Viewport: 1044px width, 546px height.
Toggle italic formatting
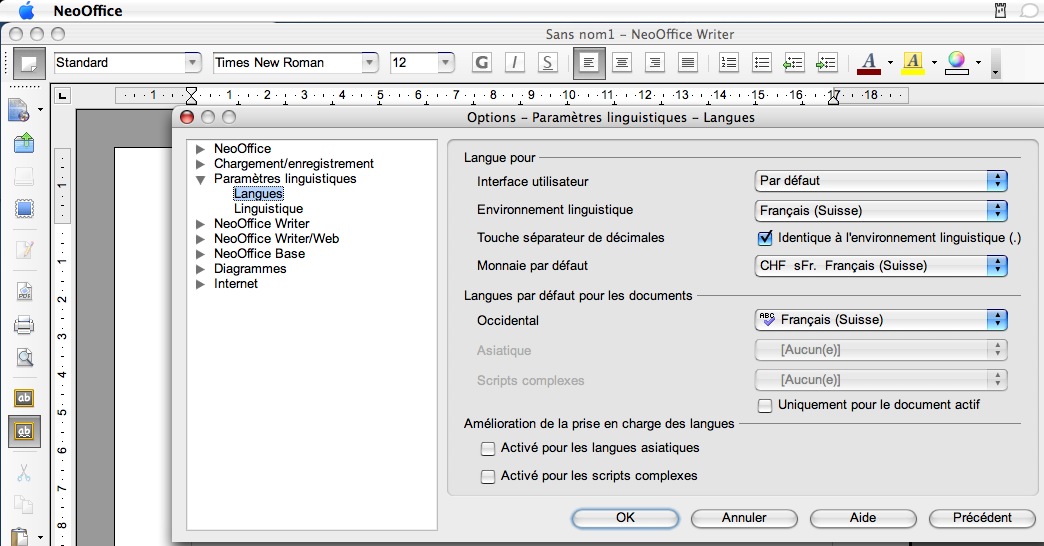coord(514,63)
